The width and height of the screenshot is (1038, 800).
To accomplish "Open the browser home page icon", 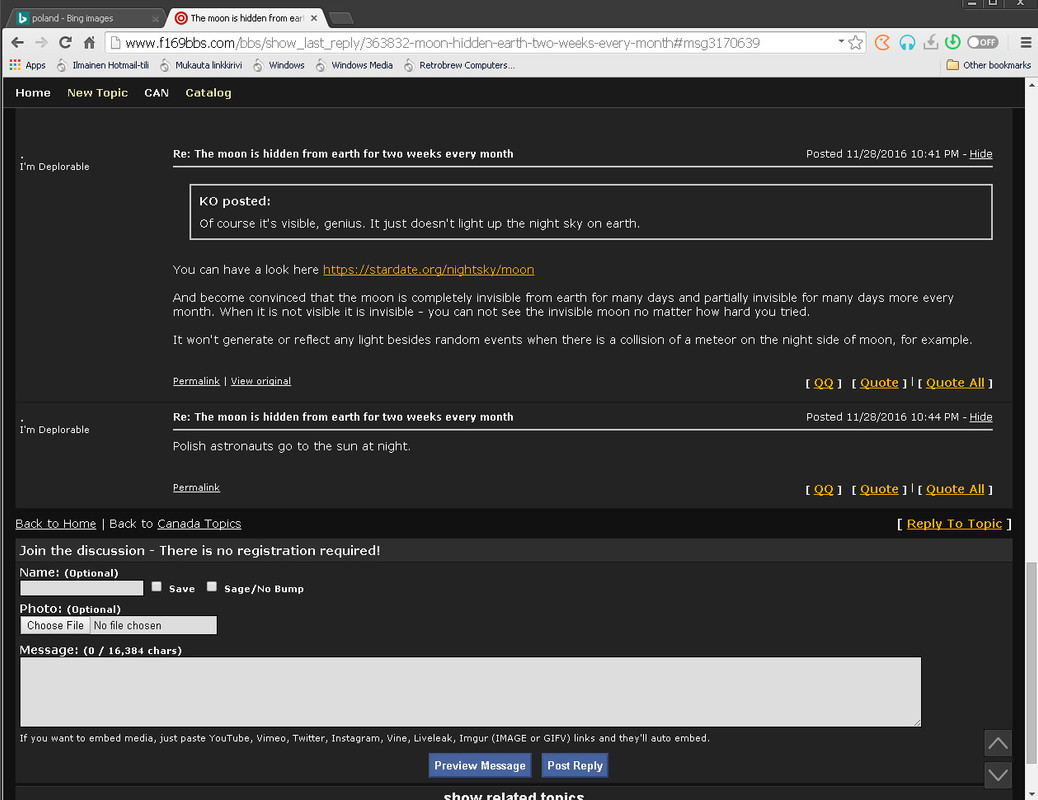I will [x=89, y=43].
